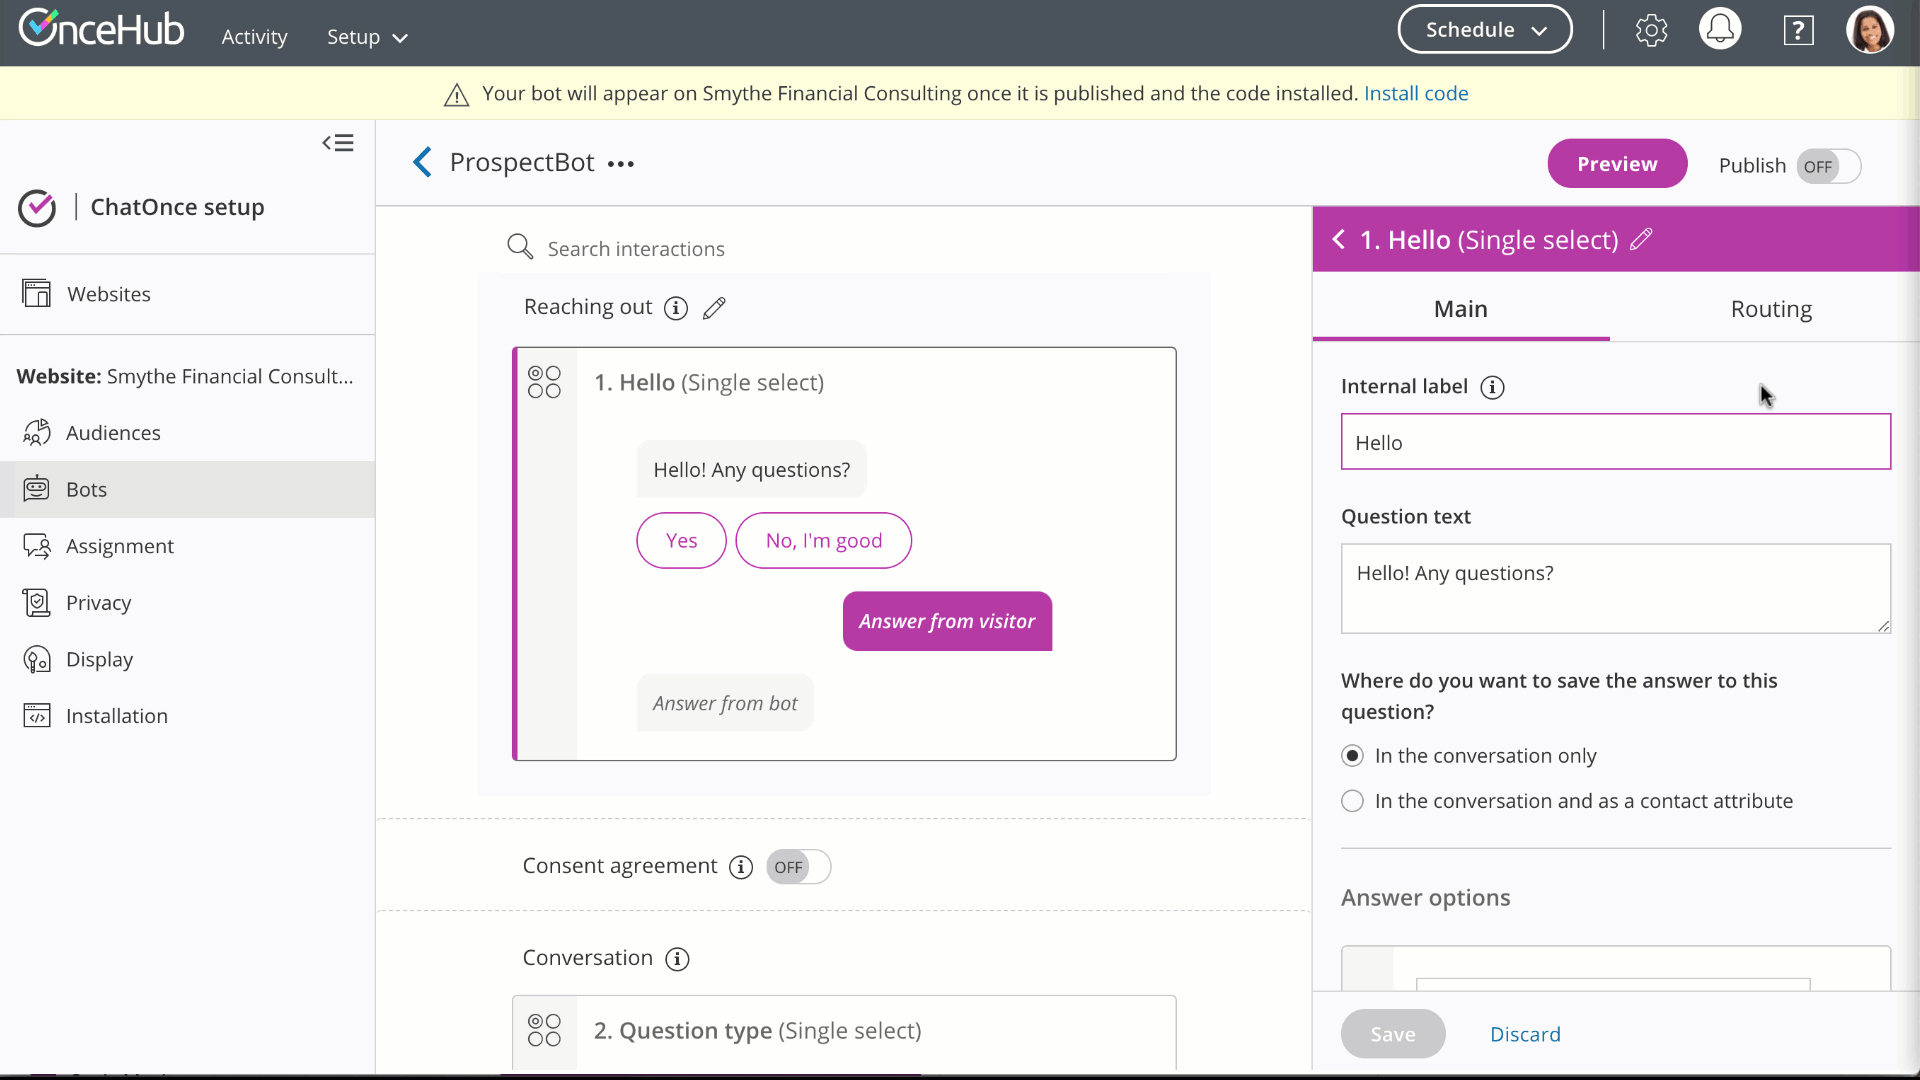Switch to the Routing tab
Screen dimensions: 1920x1080
[1770, 309]
